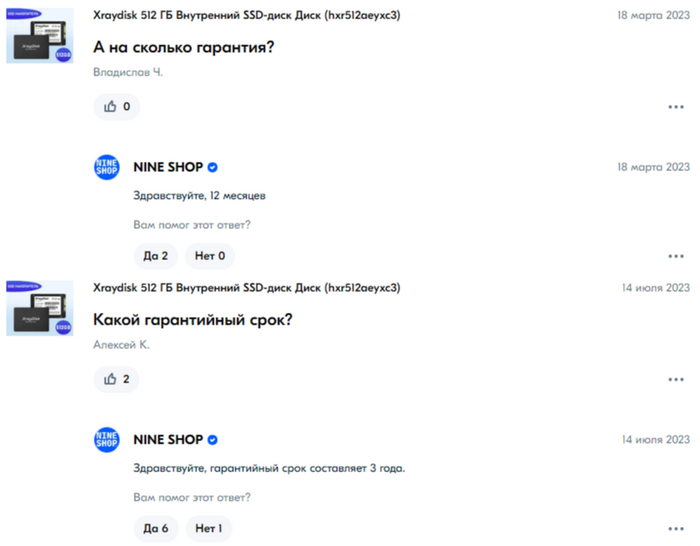This screenshot has height=546, width=700.
Task: Click NINE SHOP avatar in the 12 месяцев answer
Action: 106,167
